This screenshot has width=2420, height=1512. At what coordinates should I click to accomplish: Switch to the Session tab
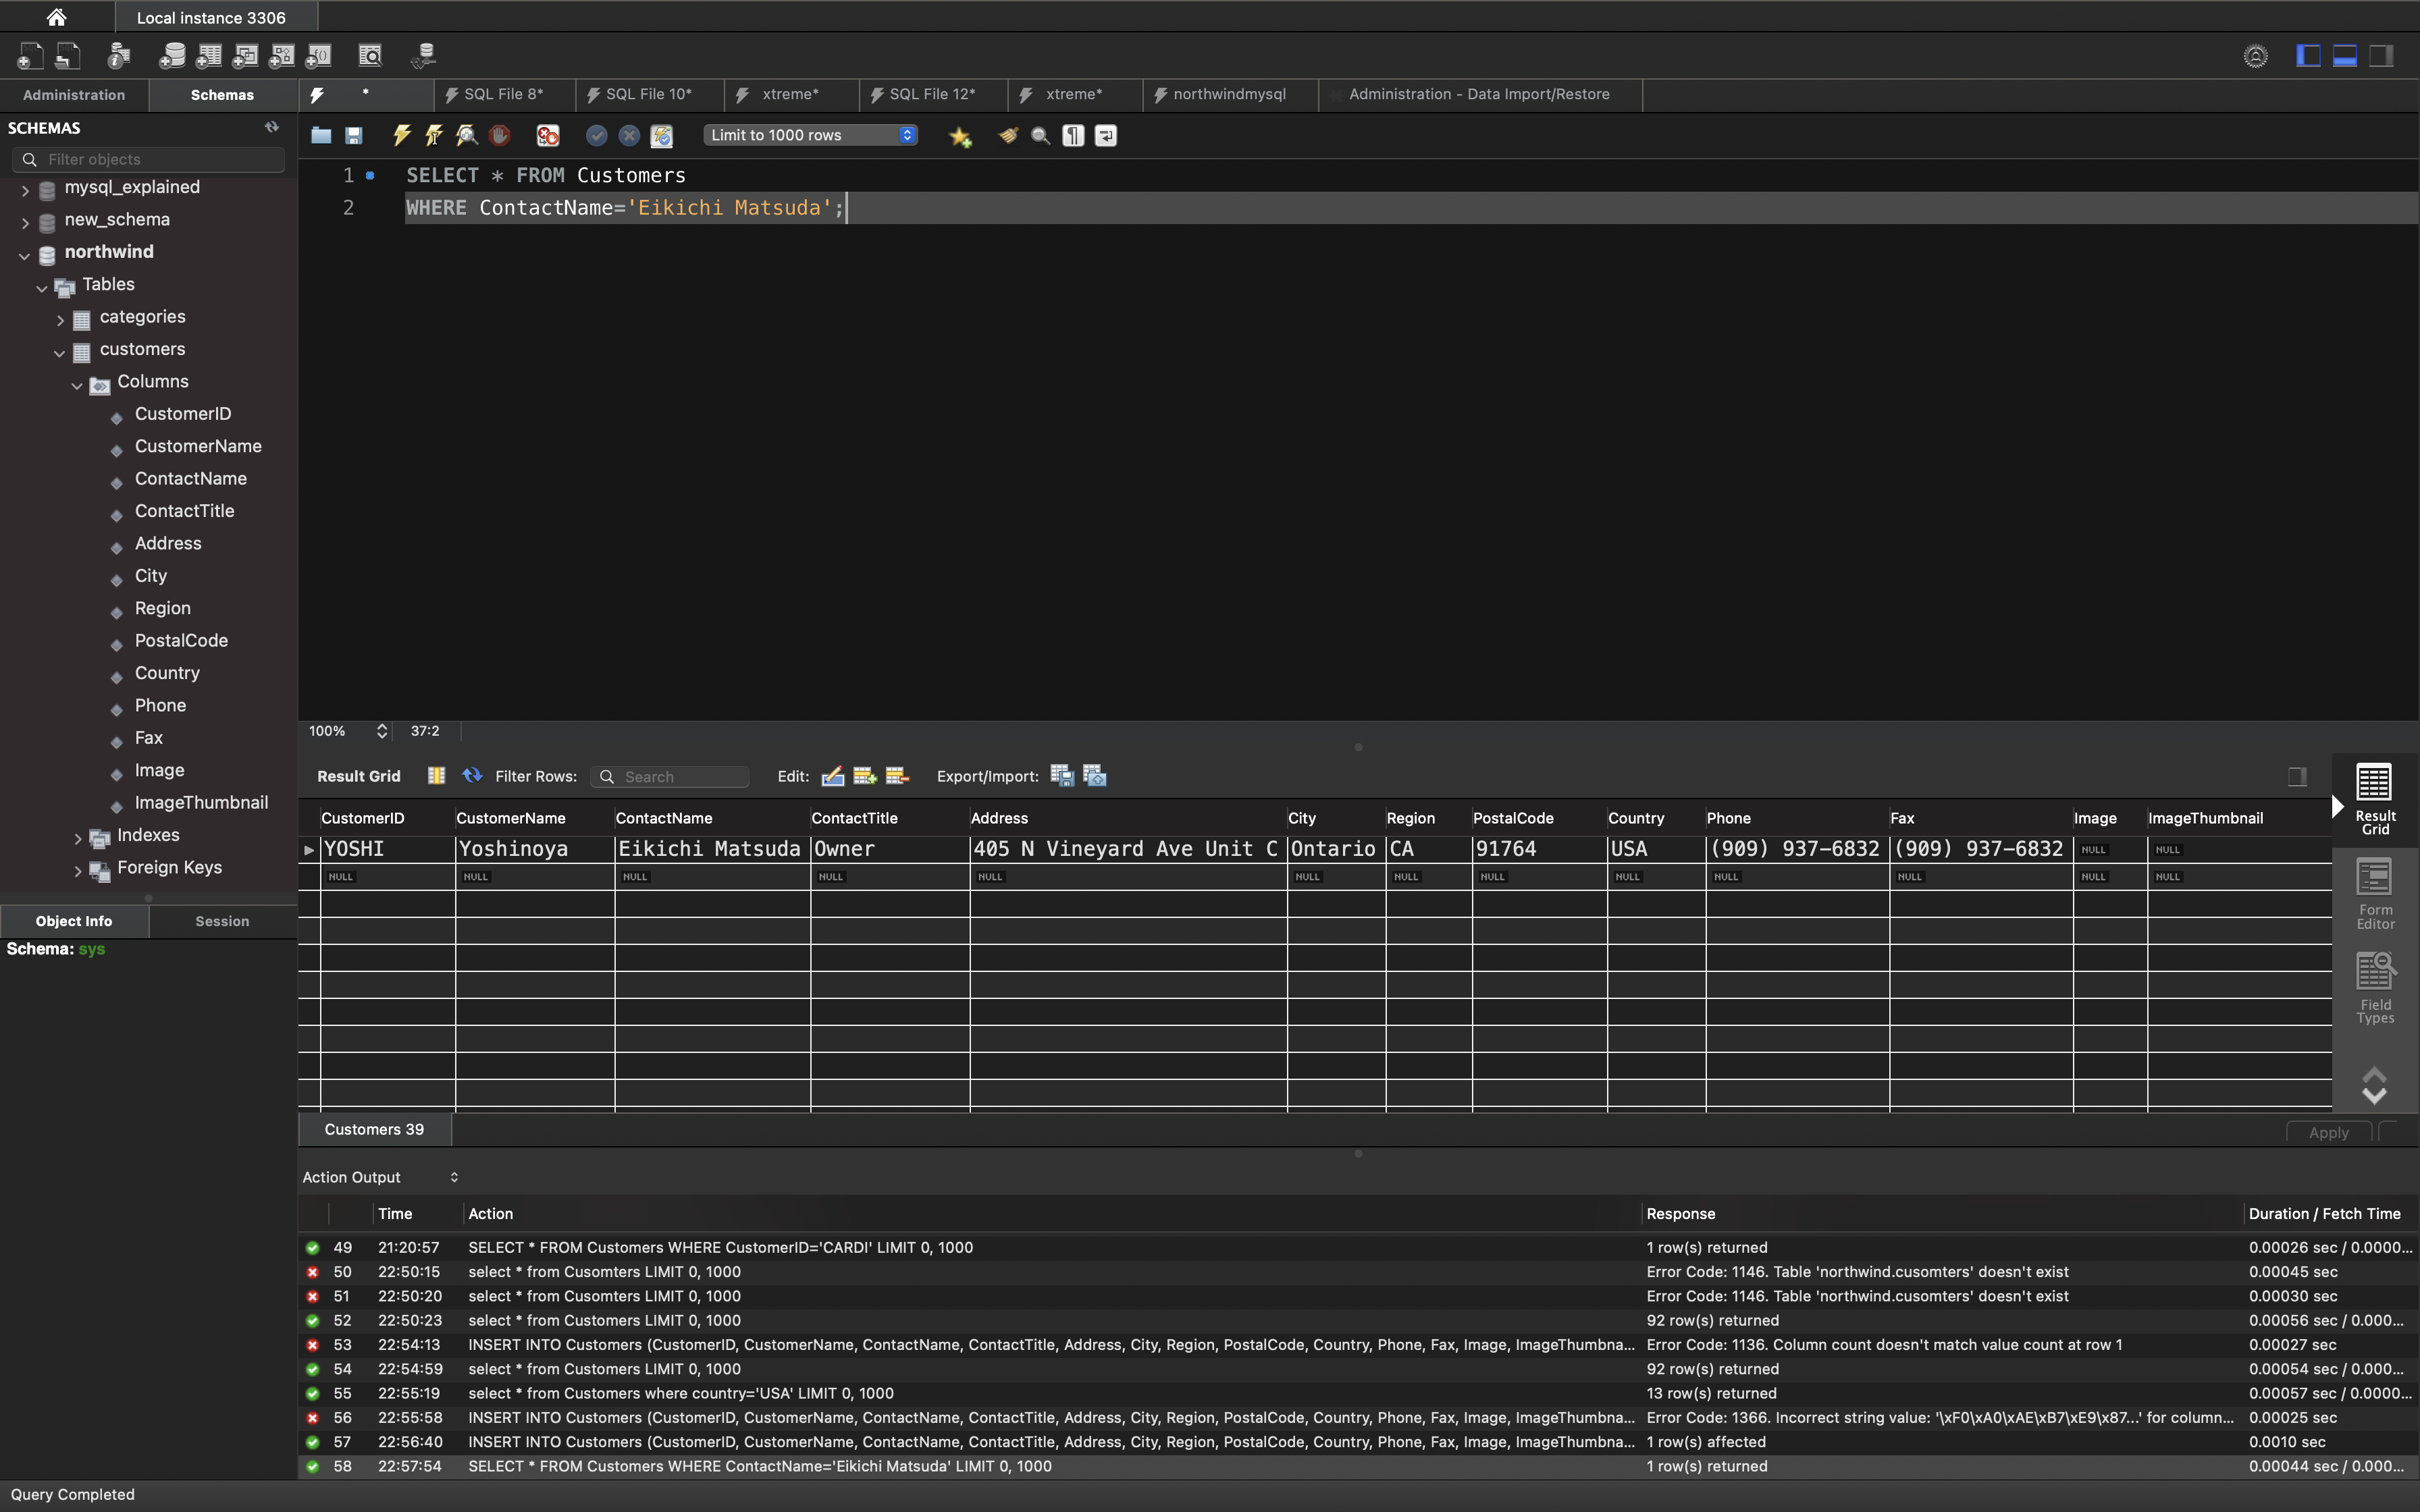coord(222,921)
